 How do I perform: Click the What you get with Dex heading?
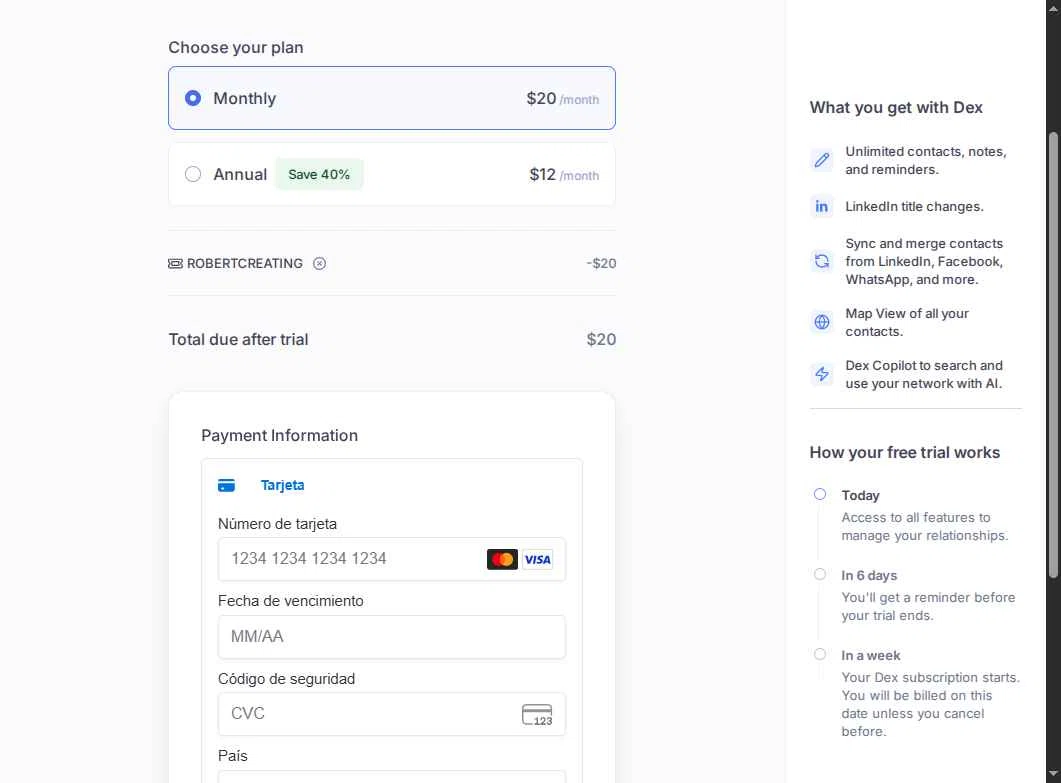point(896,108)
